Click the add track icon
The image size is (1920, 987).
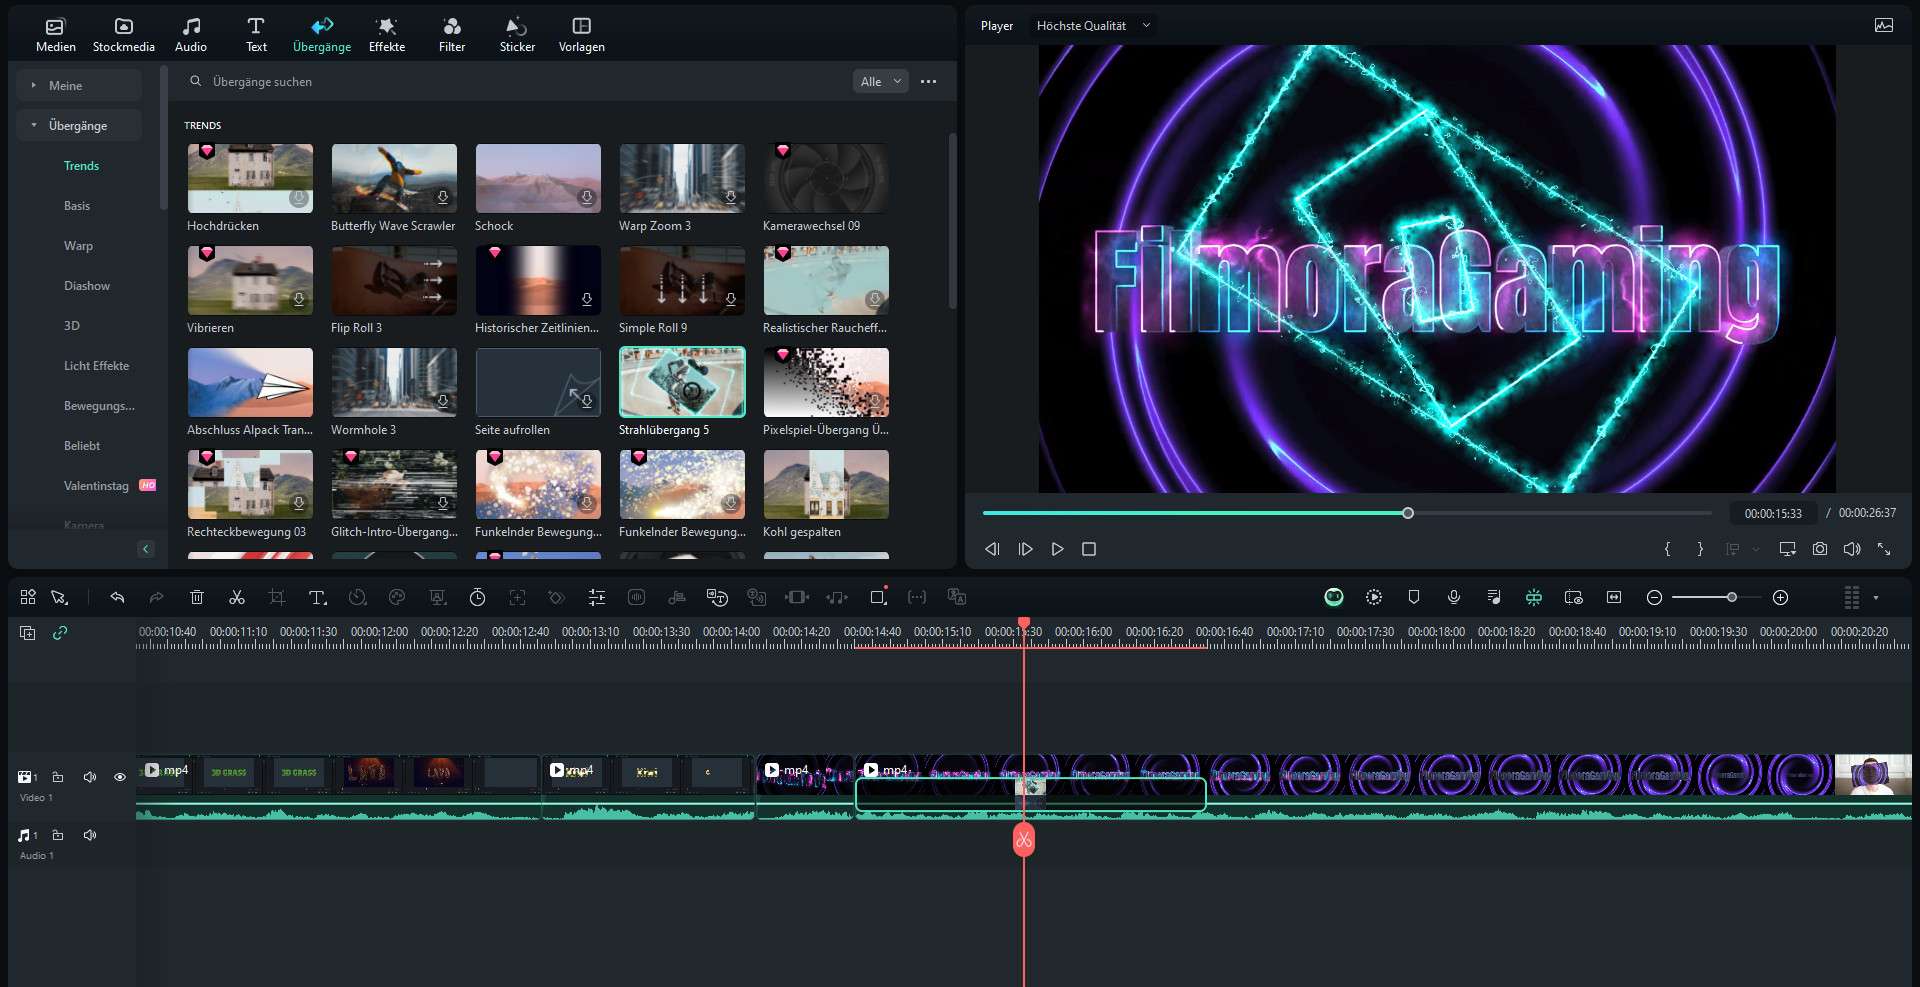click(x=28, y=633)
